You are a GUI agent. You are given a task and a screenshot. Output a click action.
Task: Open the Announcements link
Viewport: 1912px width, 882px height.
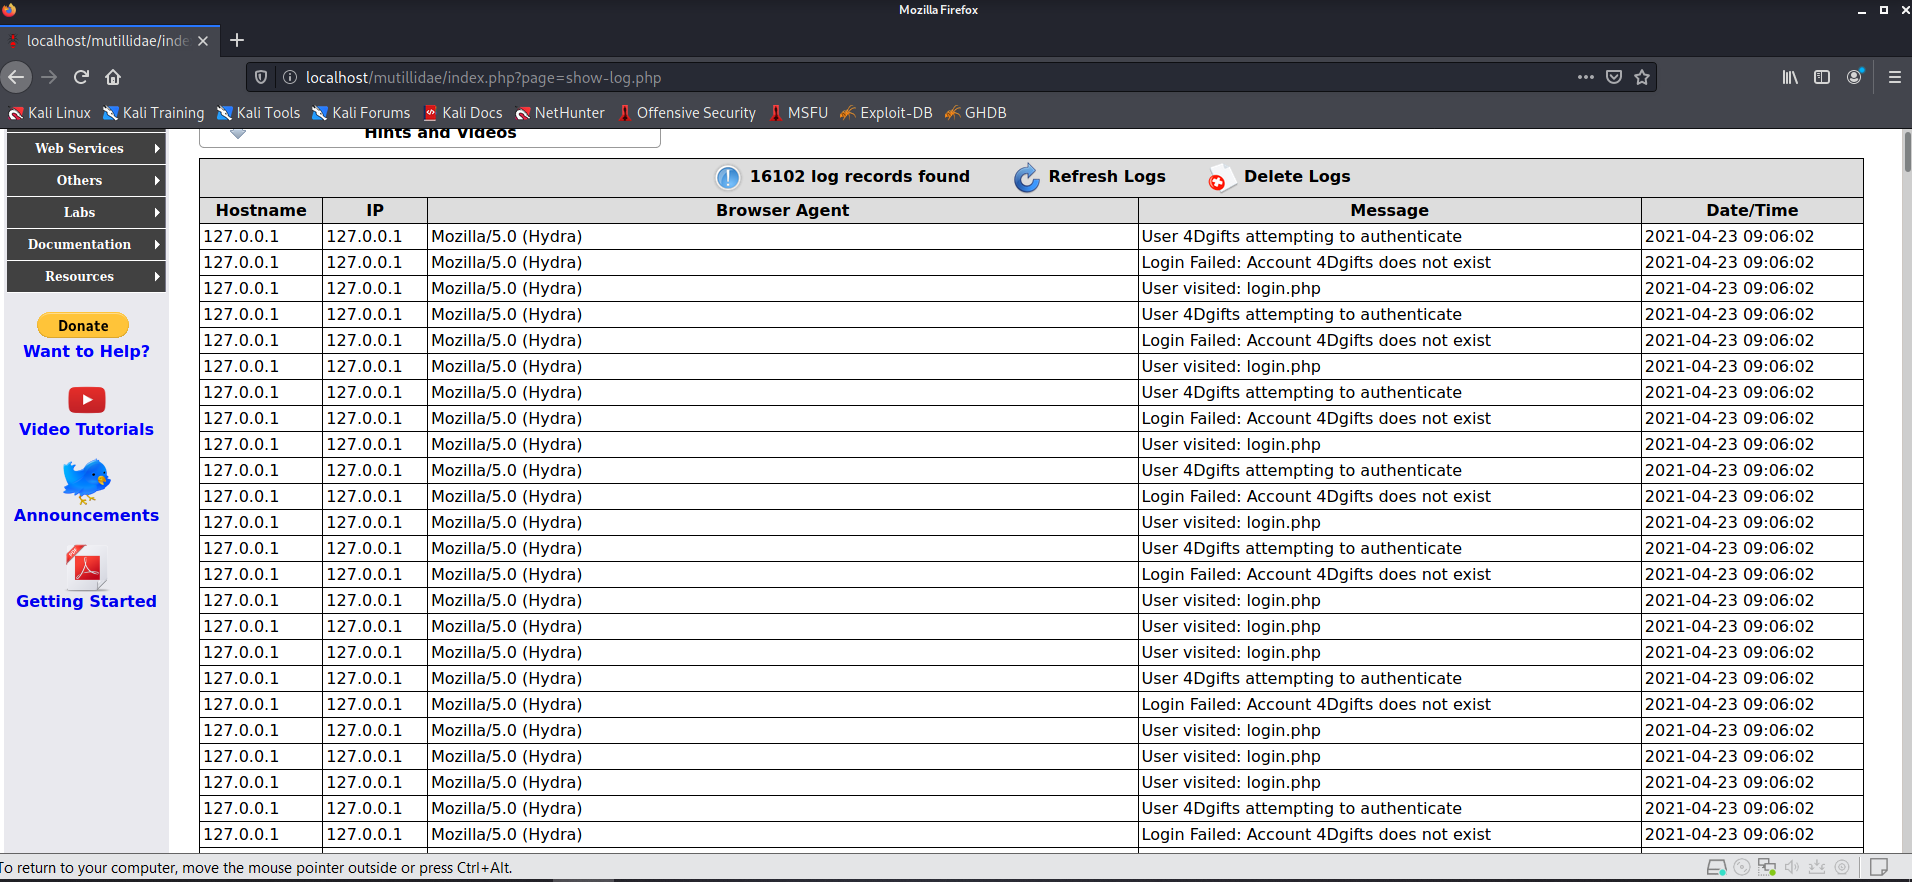[87, 515]
